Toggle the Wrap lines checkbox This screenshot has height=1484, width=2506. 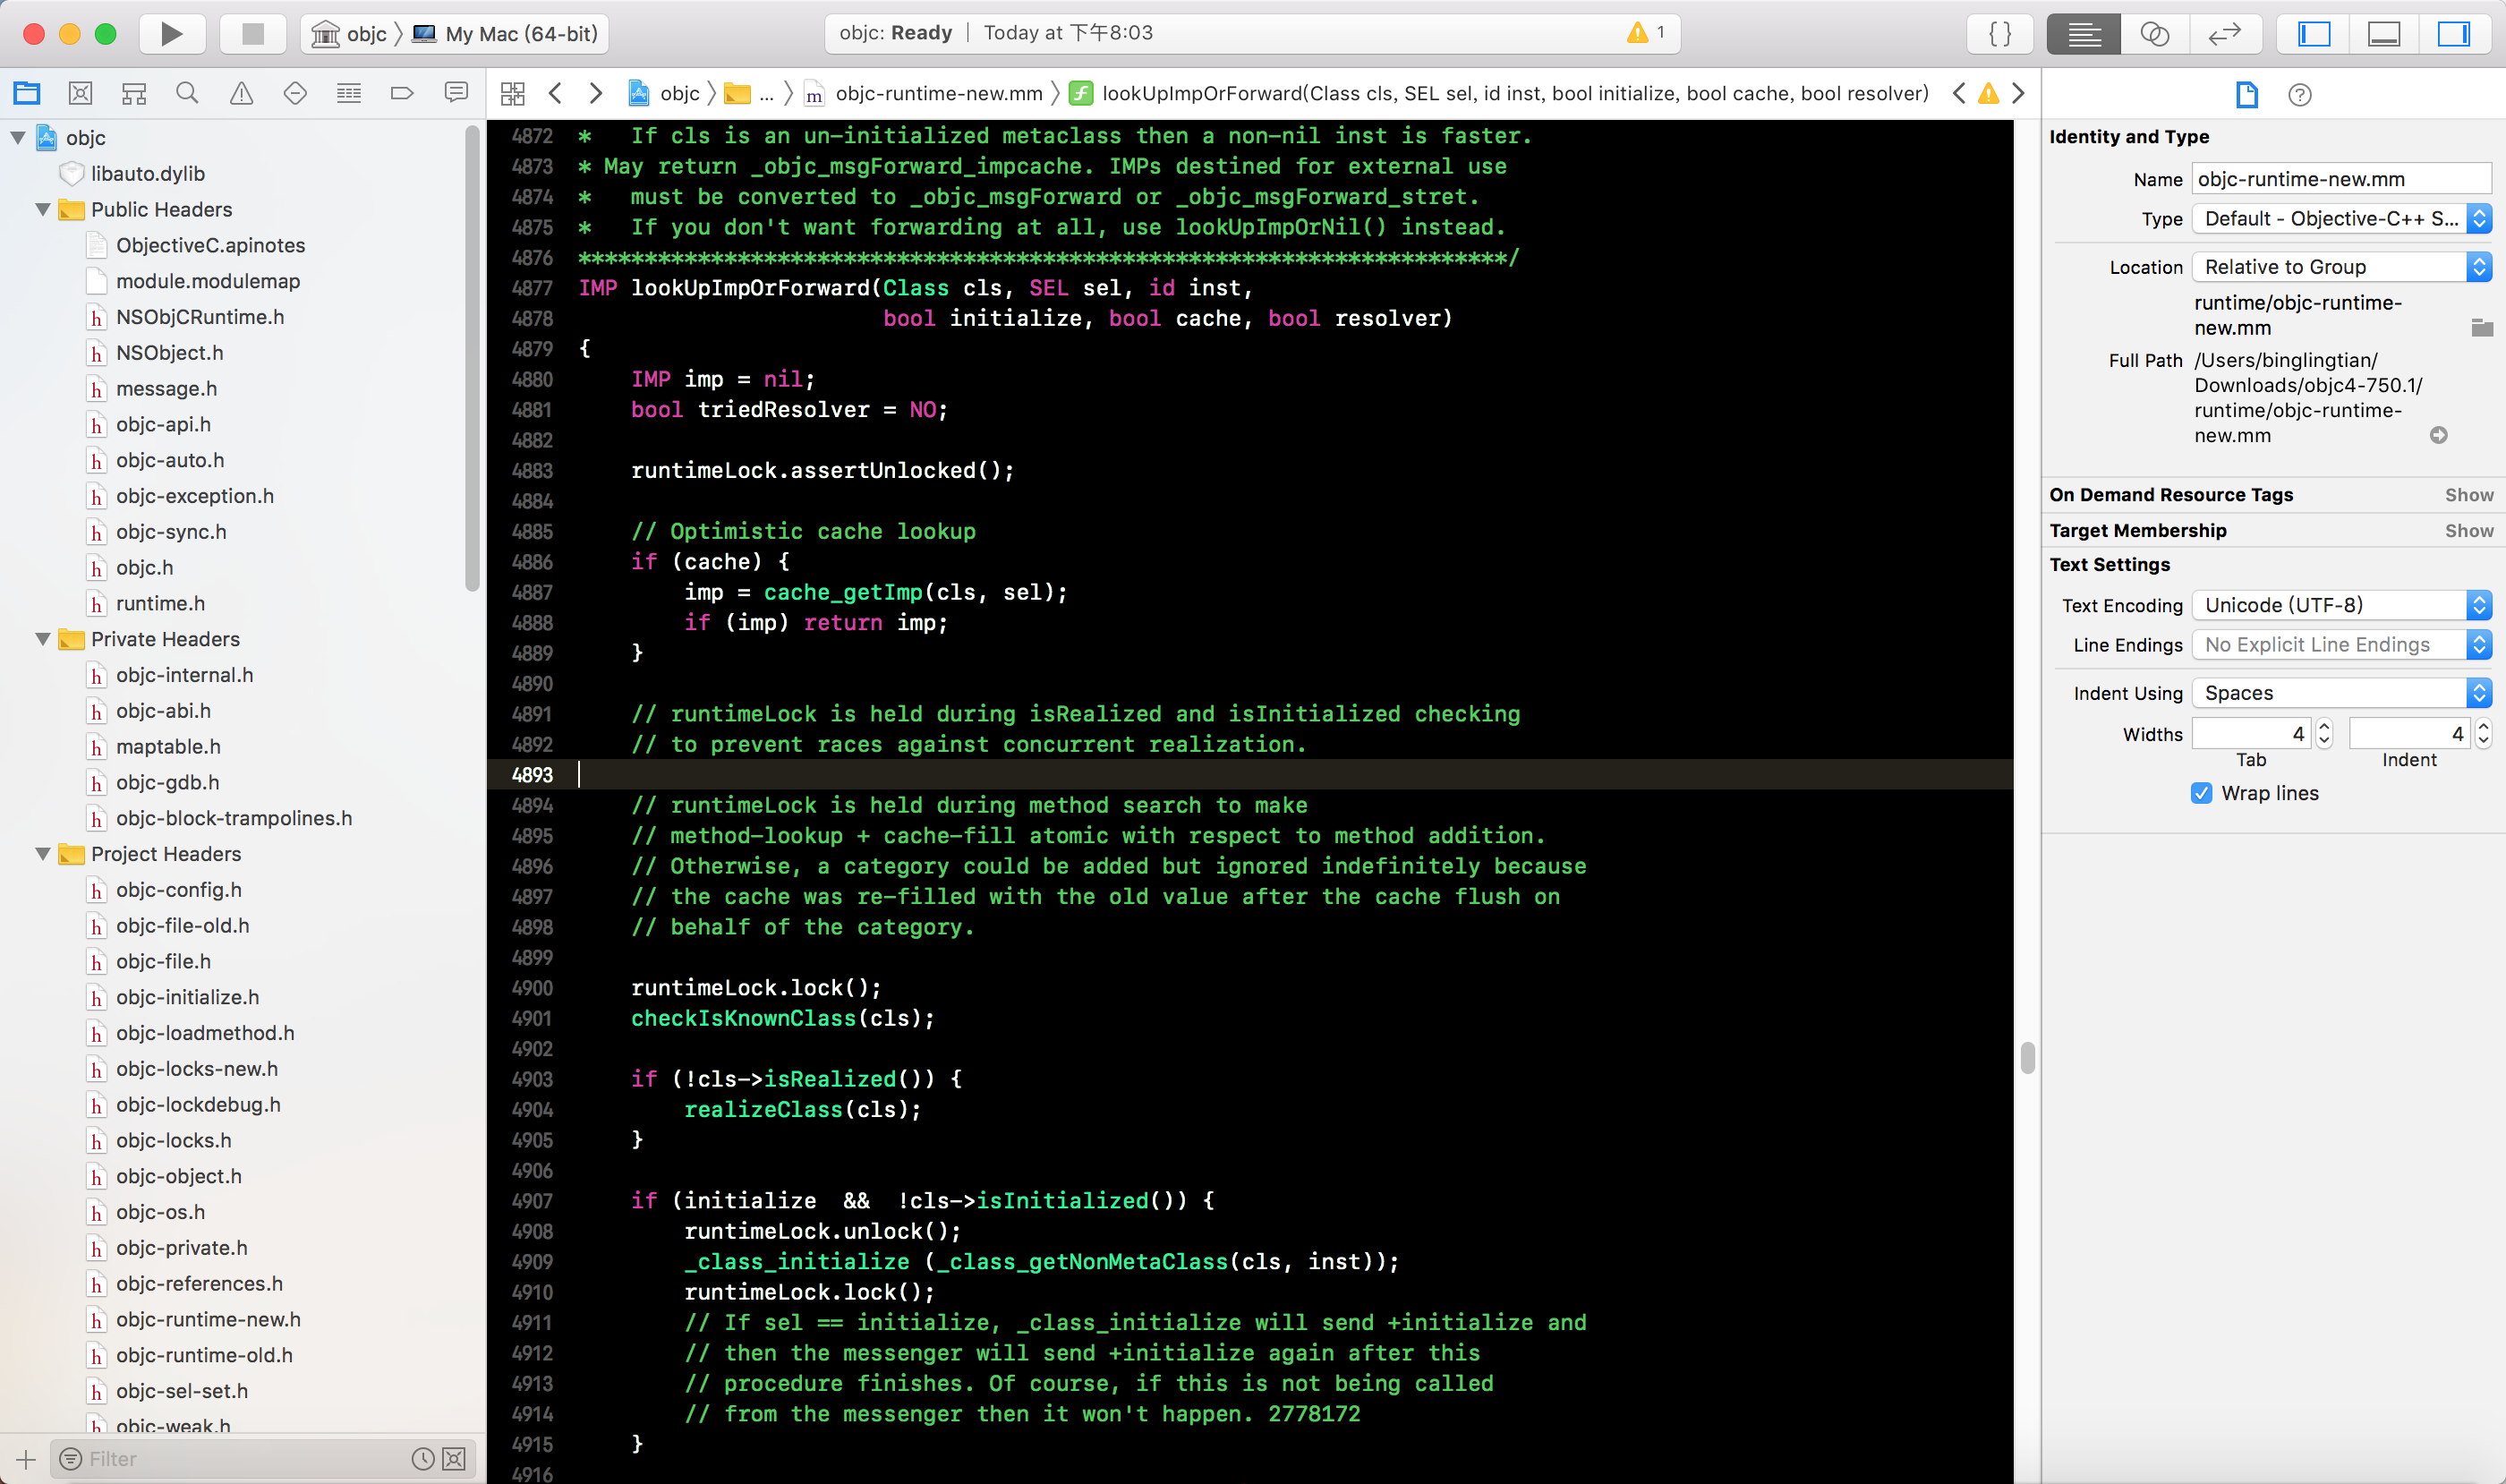point(2201,794)
